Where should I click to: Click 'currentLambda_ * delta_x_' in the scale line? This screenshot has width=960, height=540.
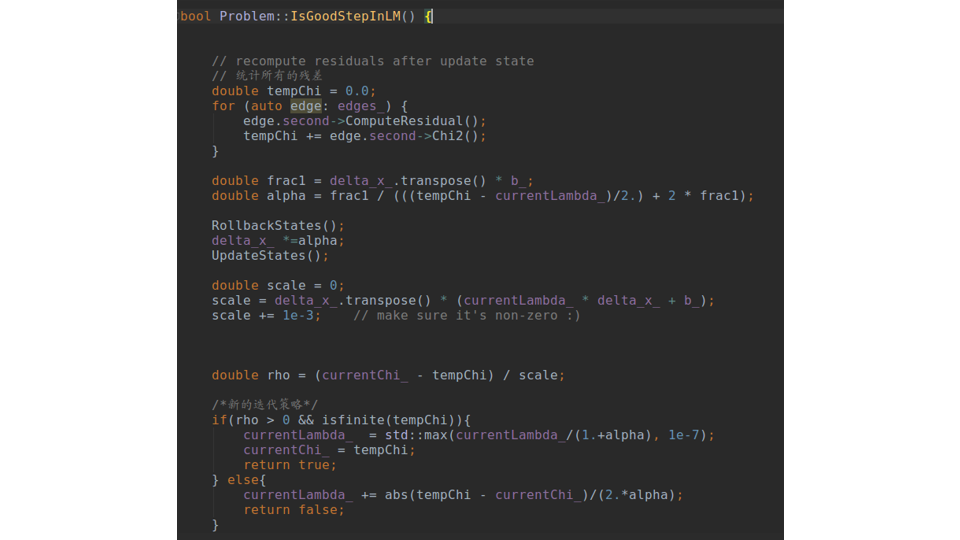562,301
